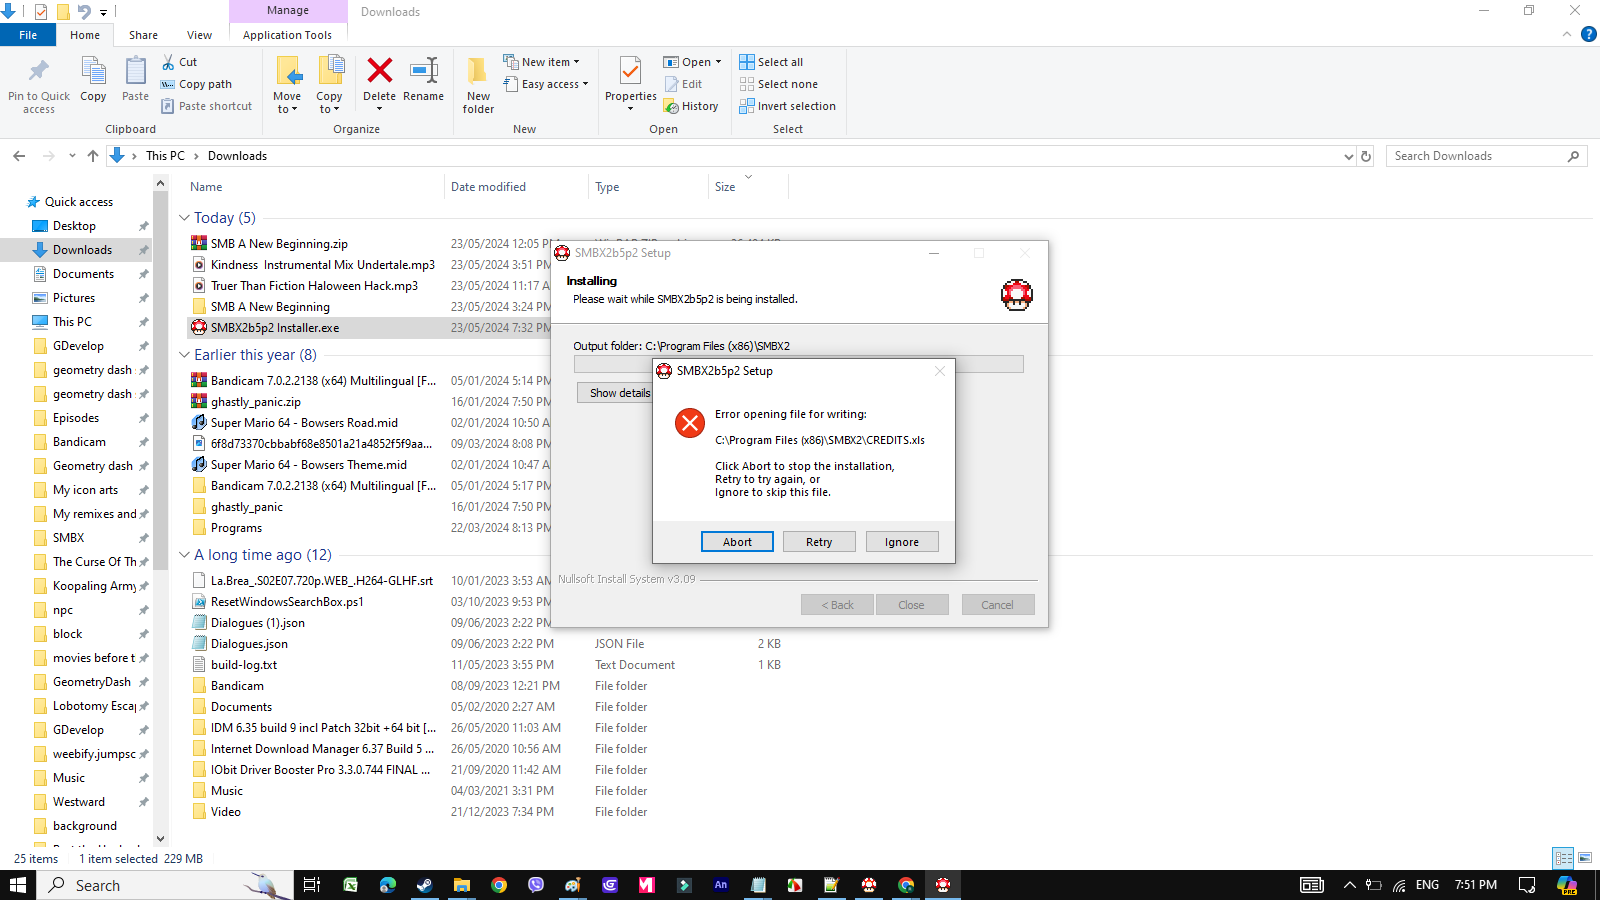1600x900 pixels.
Task: Click the Edit ribbon button
Action: tap(684, 84)
